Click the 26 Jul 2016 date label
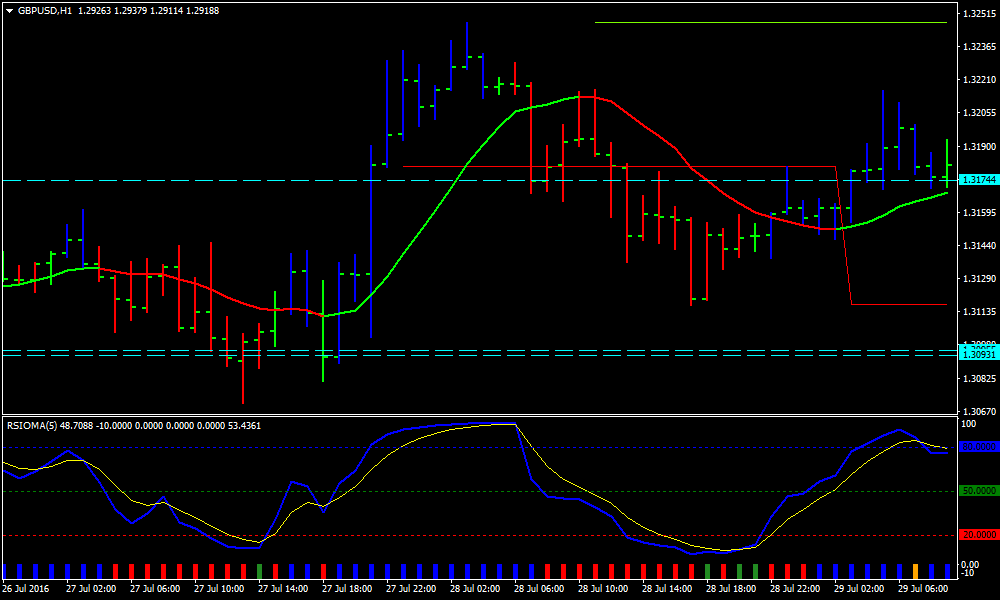 (28, 590)
